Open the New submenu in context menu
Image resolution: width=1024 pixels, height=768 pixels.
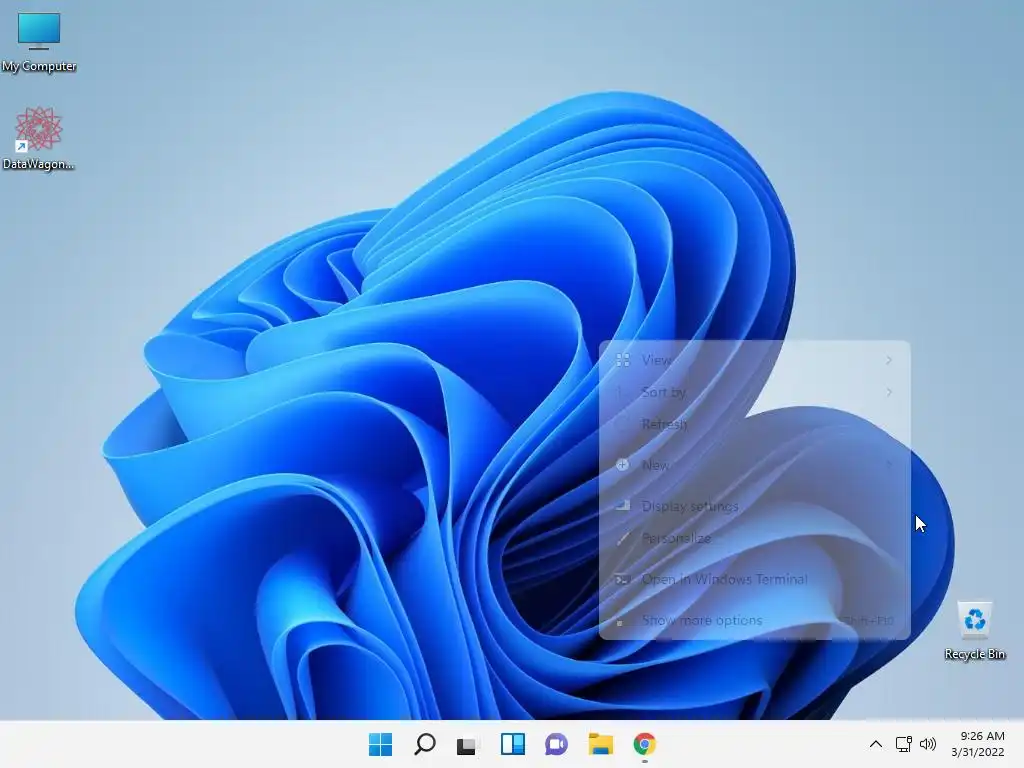click(x=754, y=465)
